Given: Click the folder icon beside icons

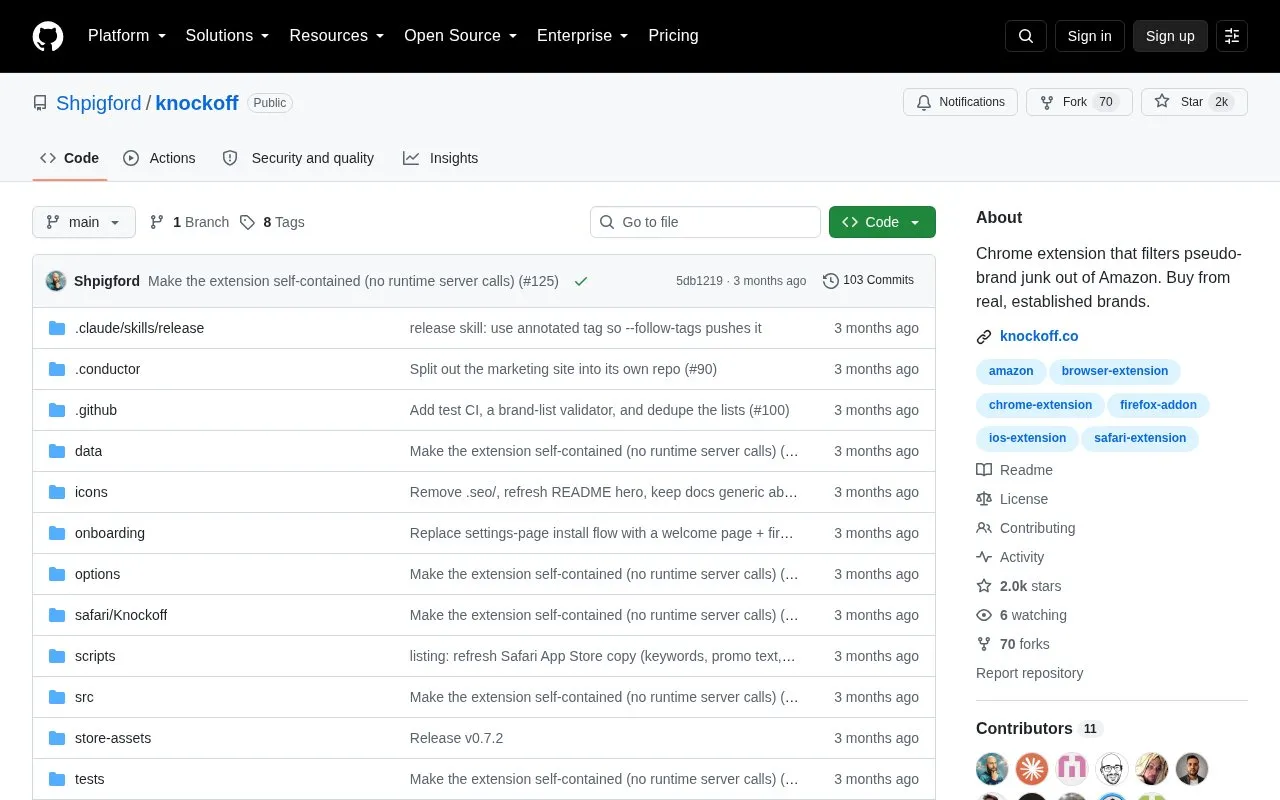Looking at the screenshot, I should 57,492.
